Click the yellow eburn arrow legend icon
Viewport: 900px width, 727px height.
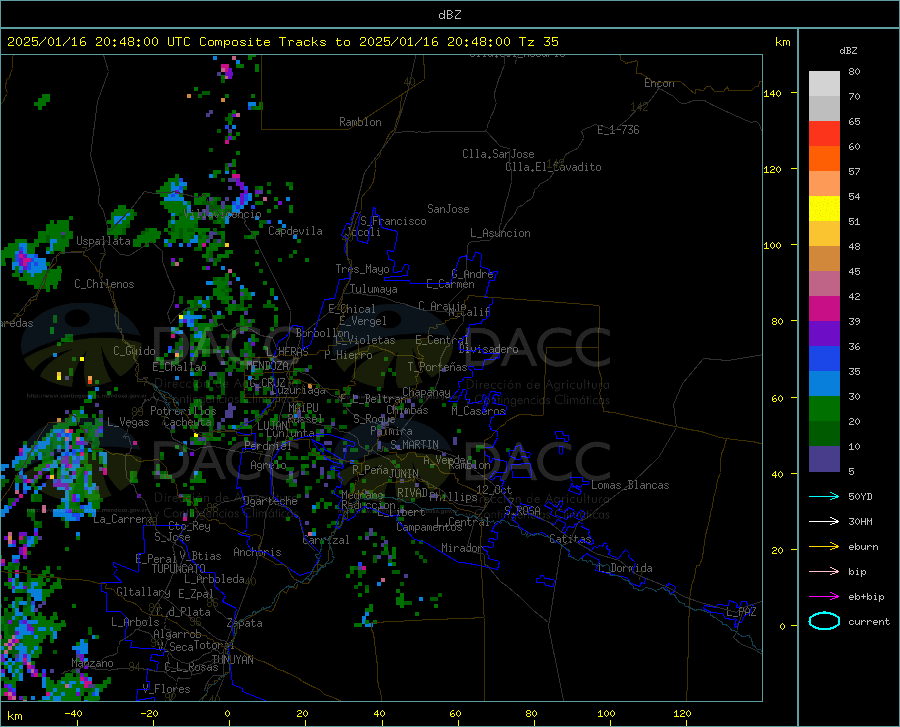(824, 546)
